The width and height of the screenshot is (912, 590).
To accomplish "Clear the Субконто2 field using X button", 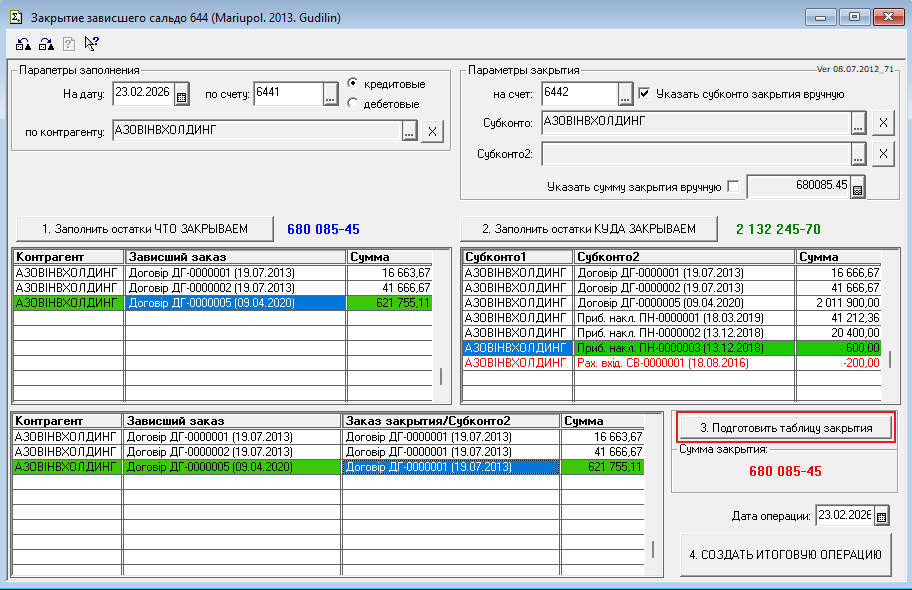I will (882, 154).
